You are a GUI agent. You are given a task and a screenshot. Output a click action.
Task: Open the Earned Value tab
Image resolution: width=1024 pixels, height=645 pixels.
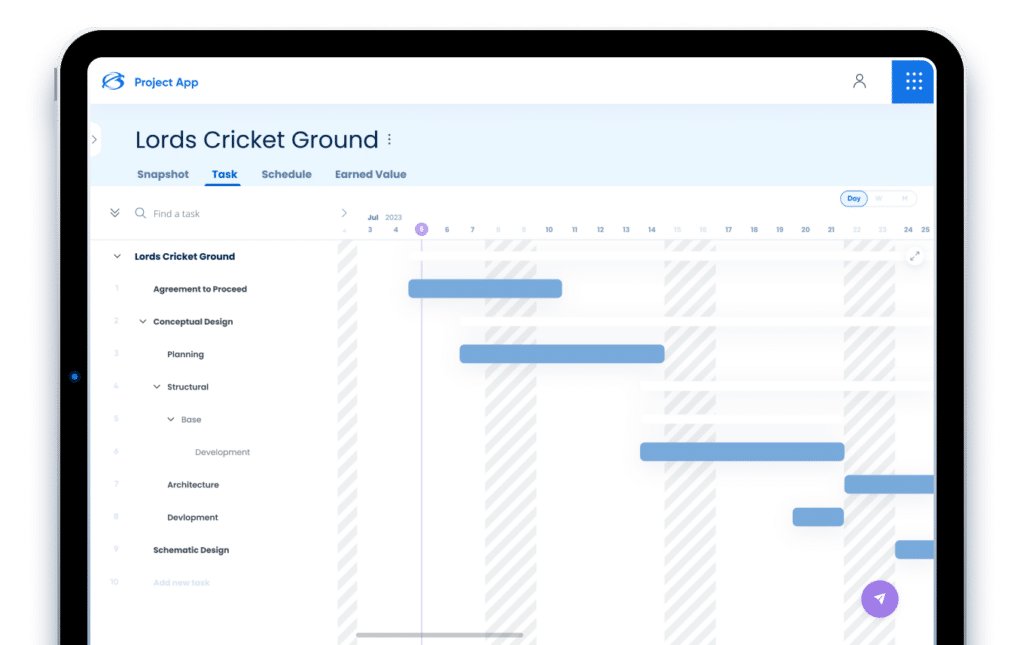point(370,174)
